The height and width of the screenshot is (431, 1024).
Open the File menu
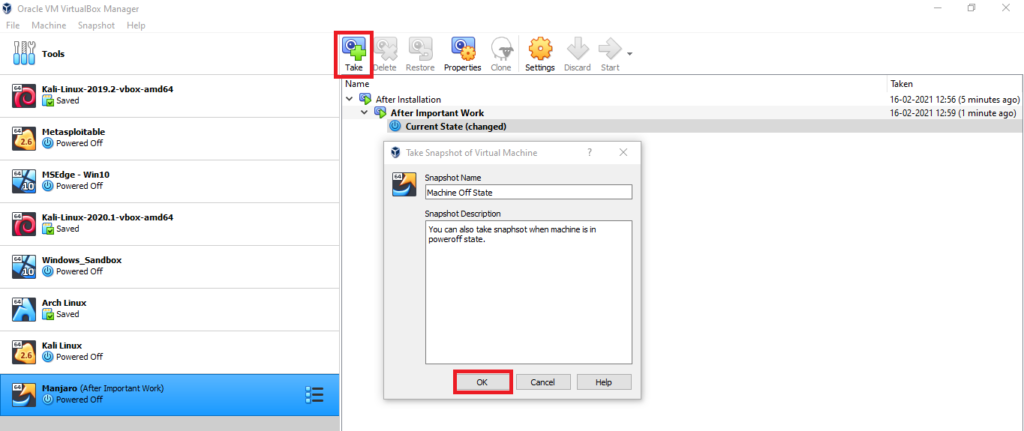click(x=12, y=25)
